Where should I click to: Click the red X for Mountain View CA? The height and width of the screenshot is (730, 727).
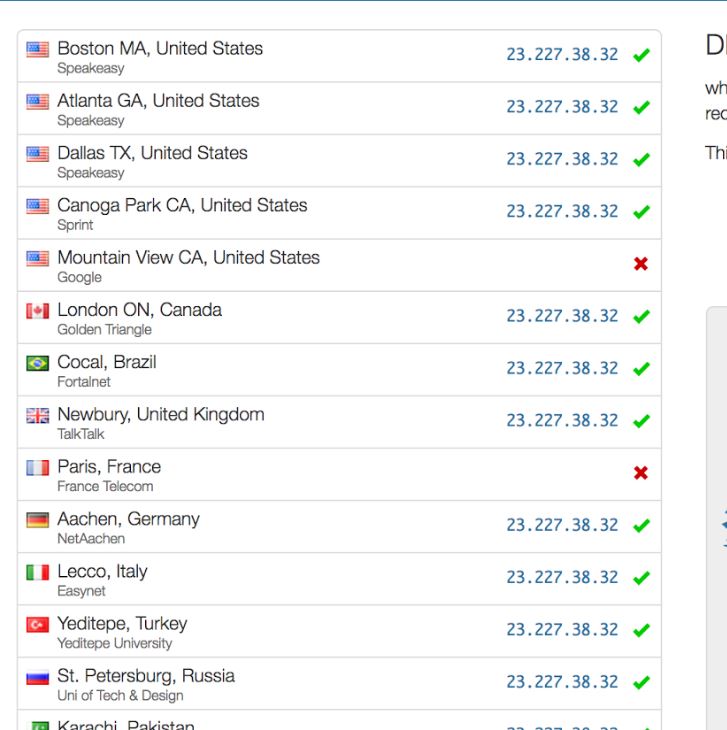(x=641, y=264)
